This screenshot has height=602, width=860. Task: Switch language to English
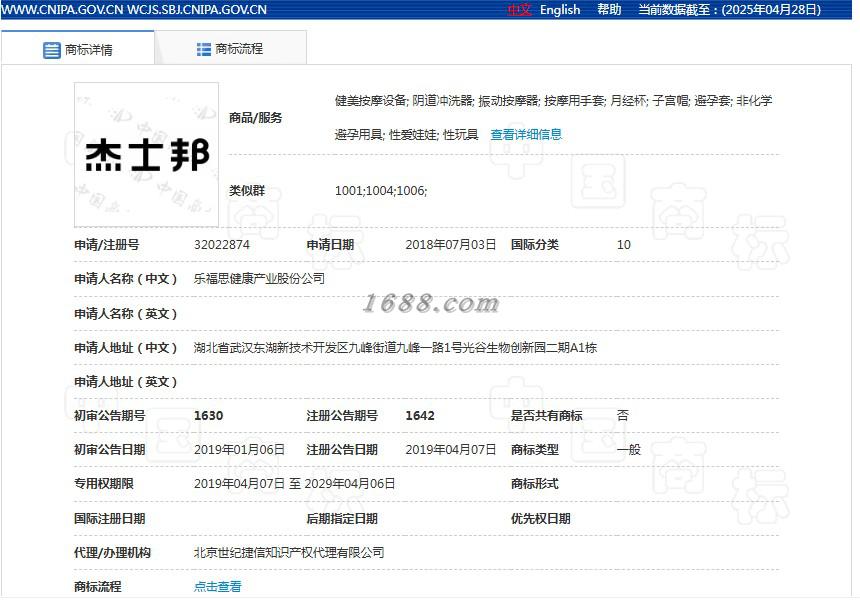(x=560, y=10)
